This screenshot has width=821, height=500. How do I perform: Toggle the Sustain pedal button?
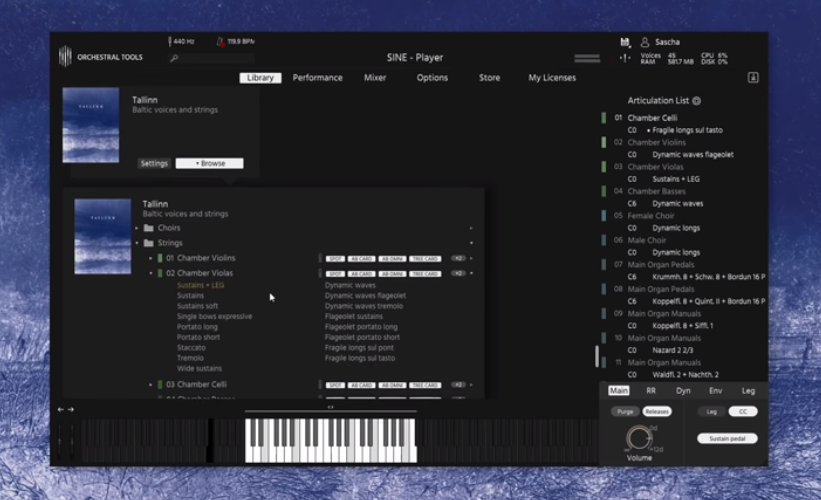click(727, 439)
